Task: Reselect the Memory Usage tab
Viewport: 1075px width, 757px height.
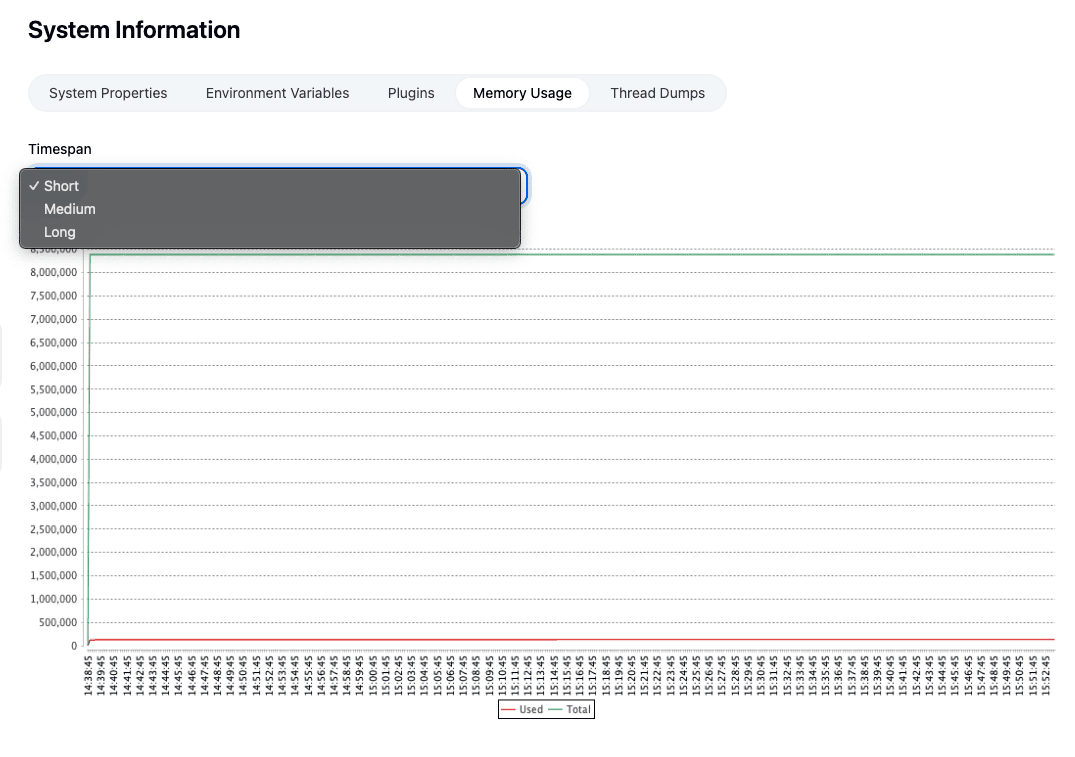Action: (x=522, y=93)
